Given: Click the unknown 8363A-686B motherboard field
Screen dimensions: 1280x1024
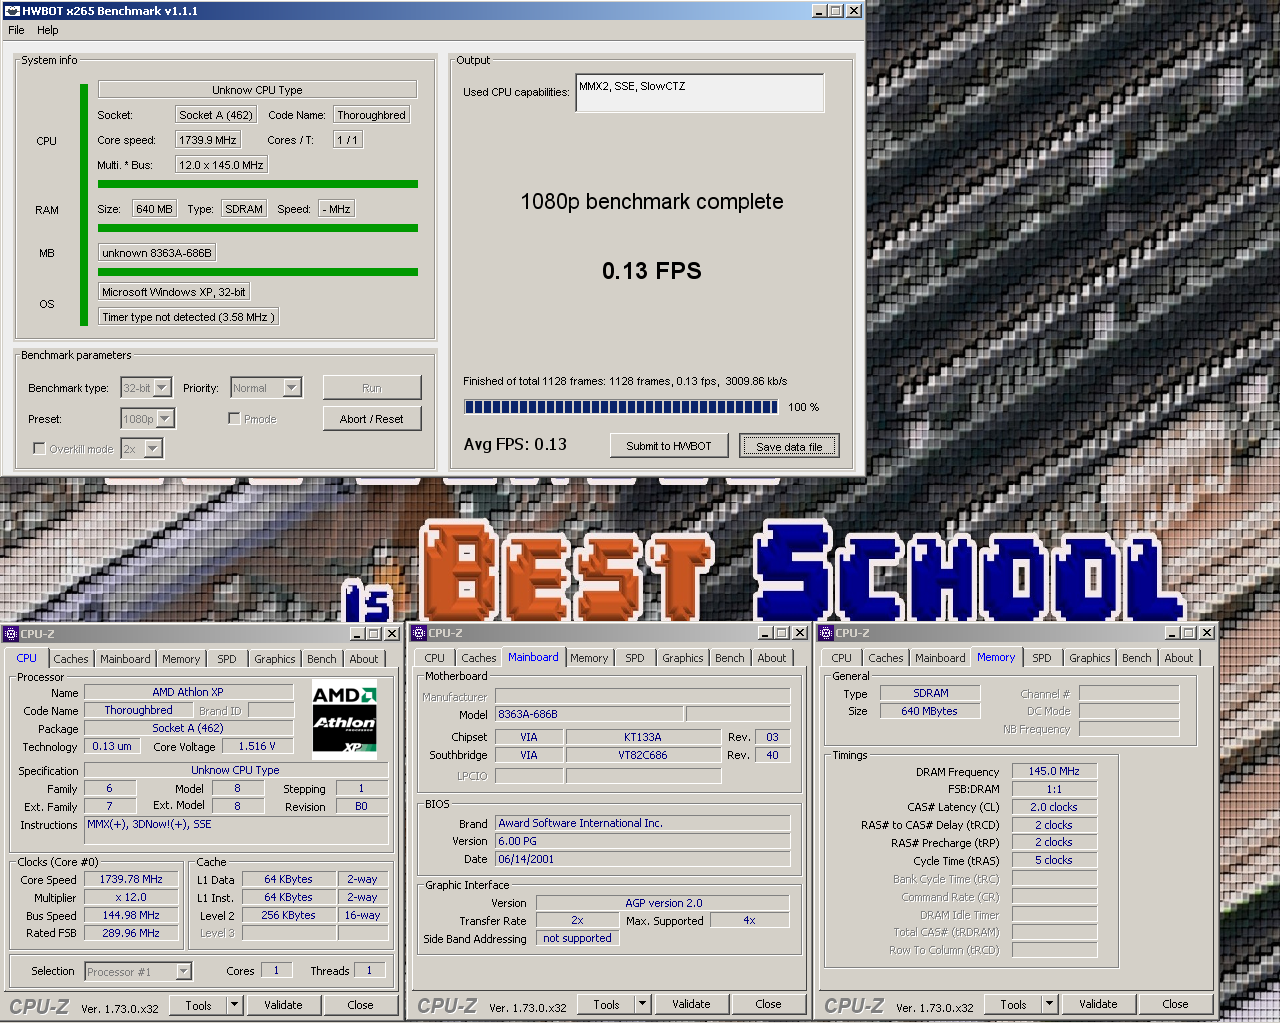Looking at the screenshot, I should click(x=157, y=253).
